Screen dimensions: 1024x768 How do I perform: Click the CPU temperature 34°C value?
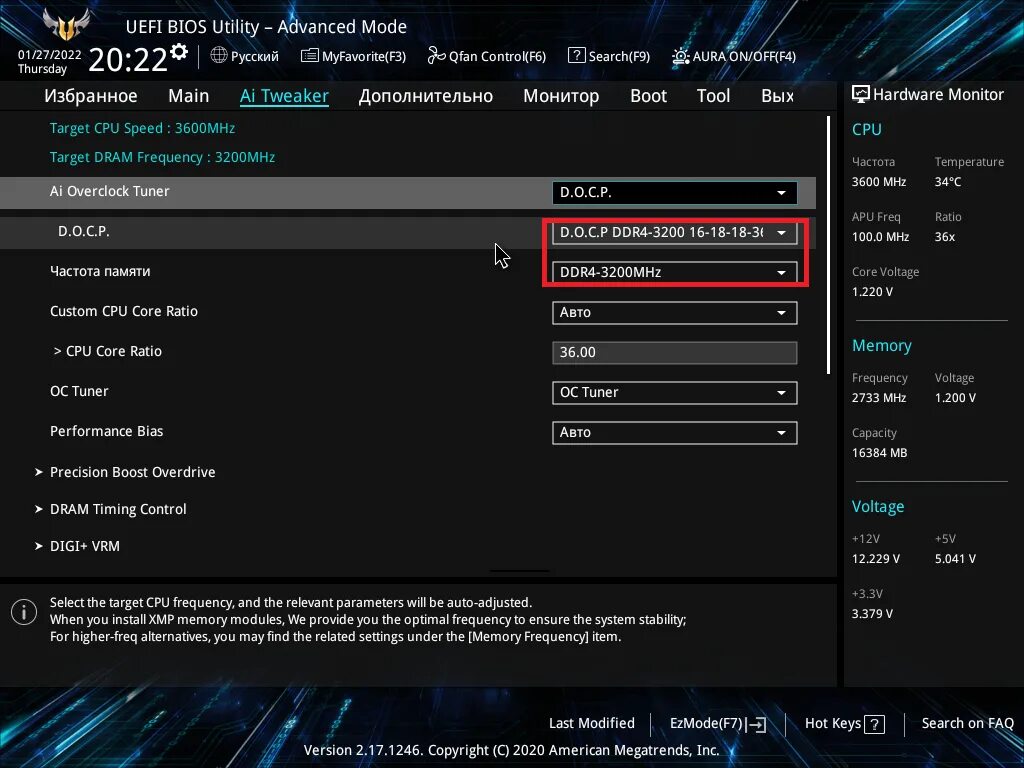pos(948,182)
